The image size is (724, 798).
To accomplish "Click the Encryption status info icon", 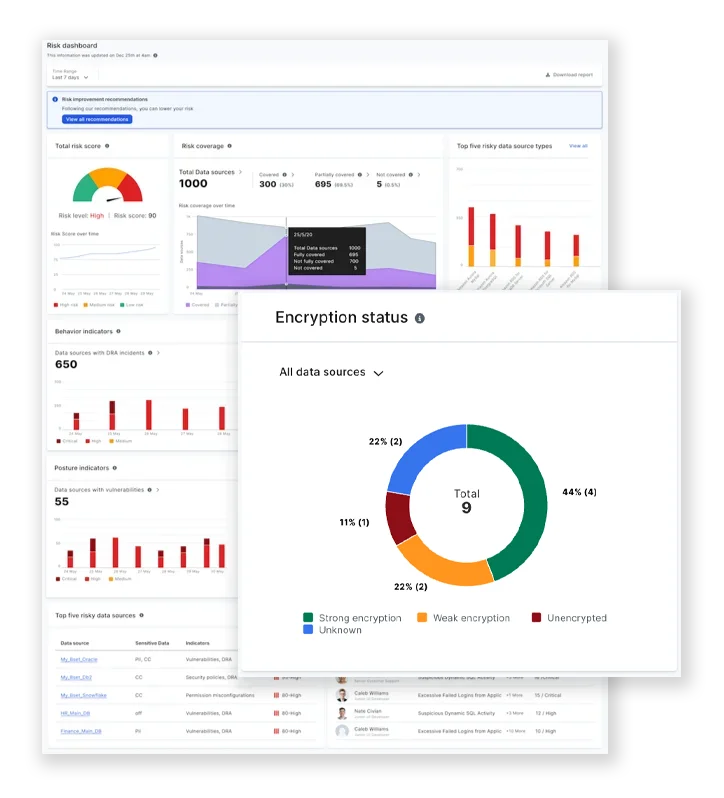I will 420,318.
